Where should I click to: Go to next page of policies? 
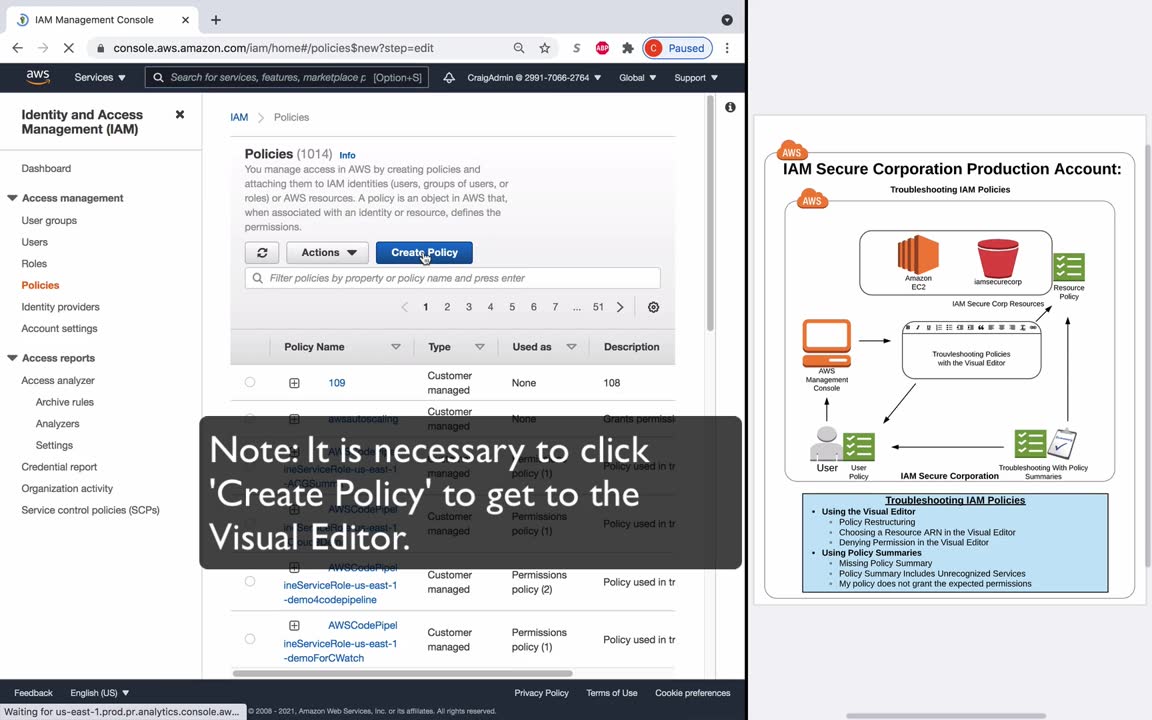(620, 307)
